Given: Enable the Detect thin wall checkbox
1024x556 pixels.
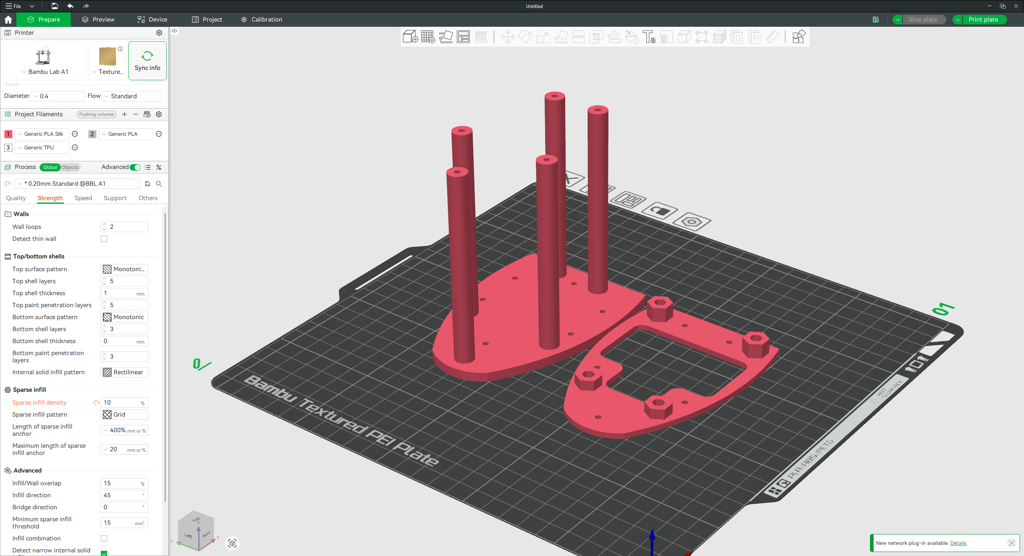Looking at the screenshot, I should click(x=104, y=239).
